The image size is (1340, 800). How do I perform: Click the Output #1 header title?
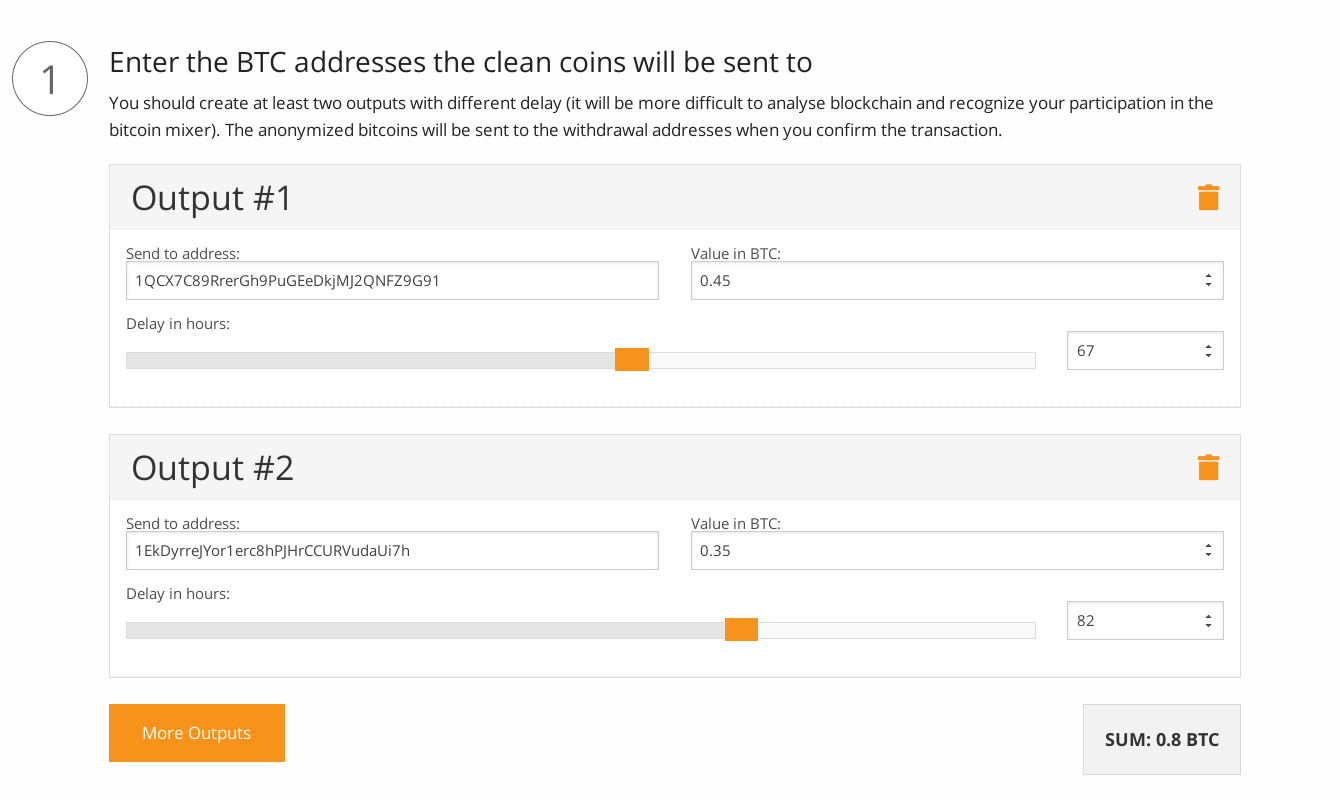(x=212, y=197)
